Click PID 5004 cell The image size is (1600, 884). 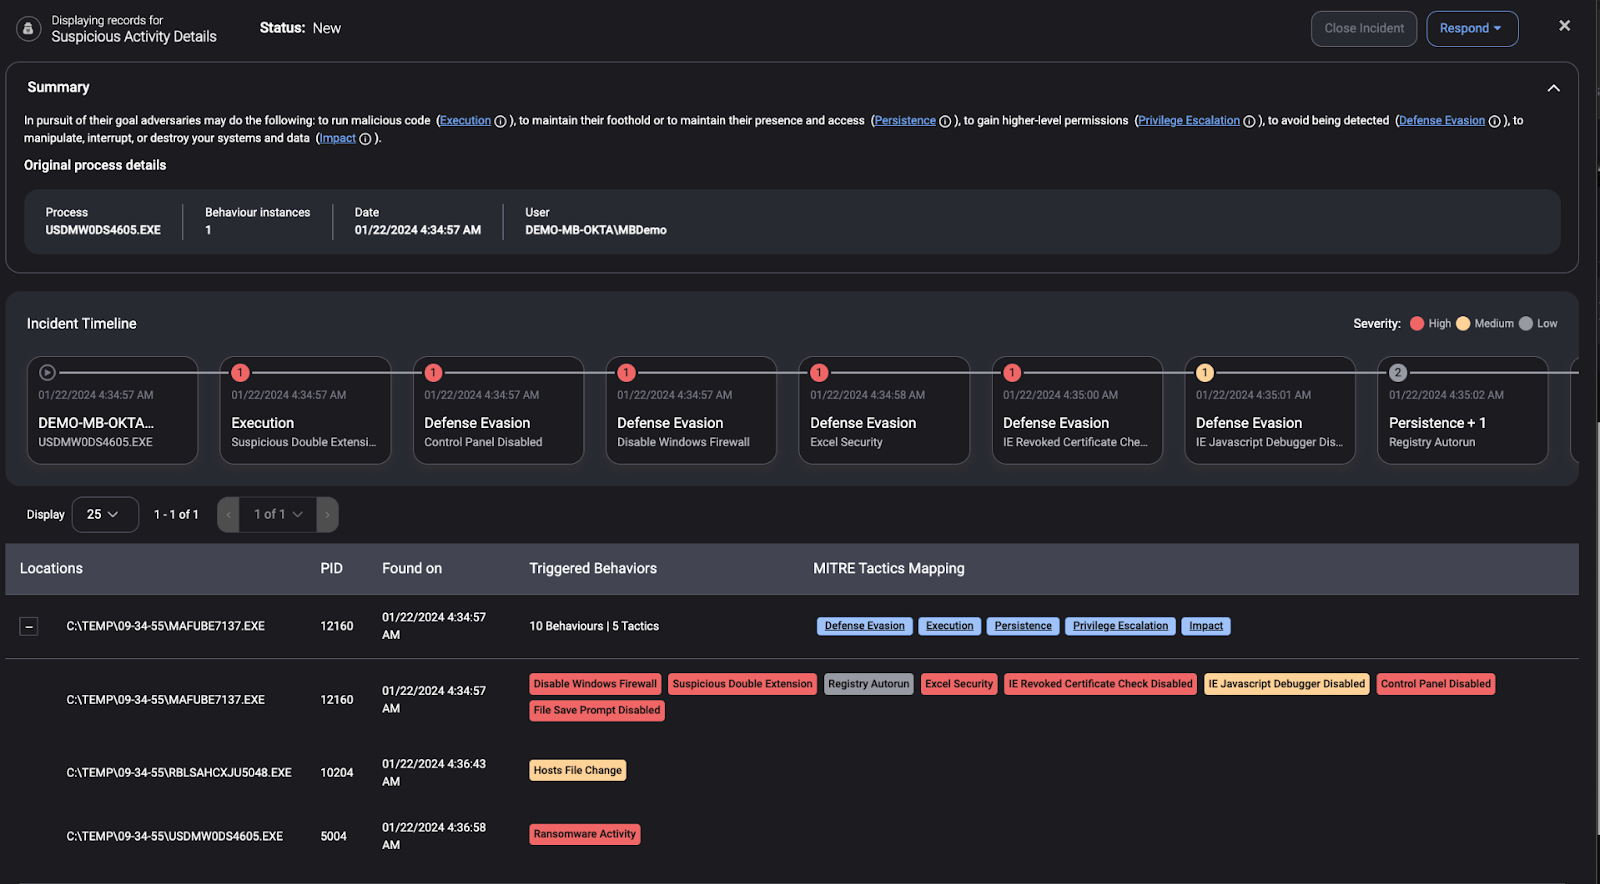point(334,837)
